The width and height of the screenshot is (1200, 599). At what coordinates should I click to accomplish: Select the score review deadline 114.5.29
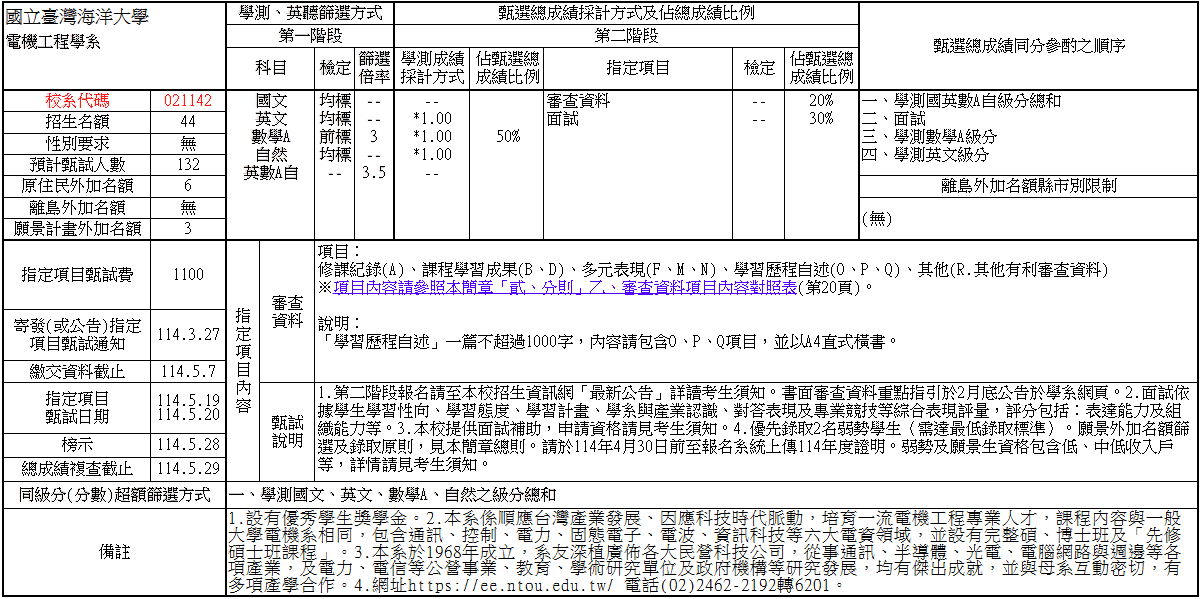coord(188,468)
